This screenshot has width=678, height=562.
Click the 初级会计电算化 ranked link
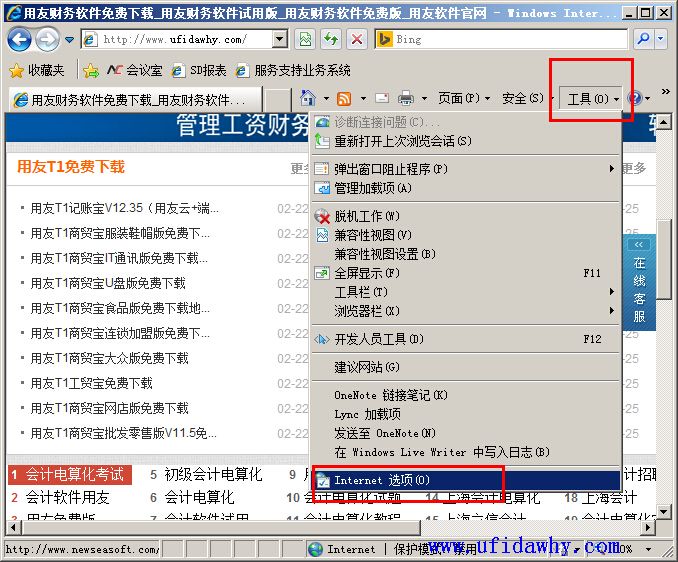point(213,475)
